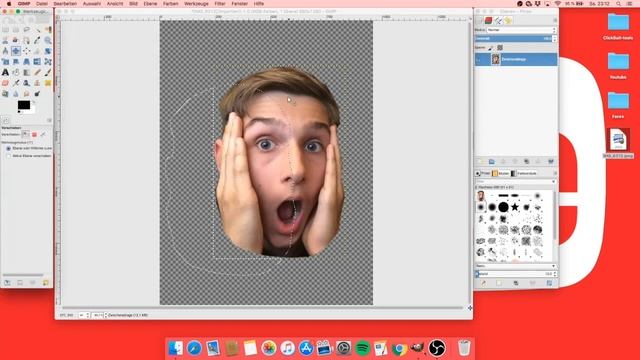The height and width of the screenshot is (360, 640).
Task: Open the Auswahl menu
Action: (x=92, y=4)
